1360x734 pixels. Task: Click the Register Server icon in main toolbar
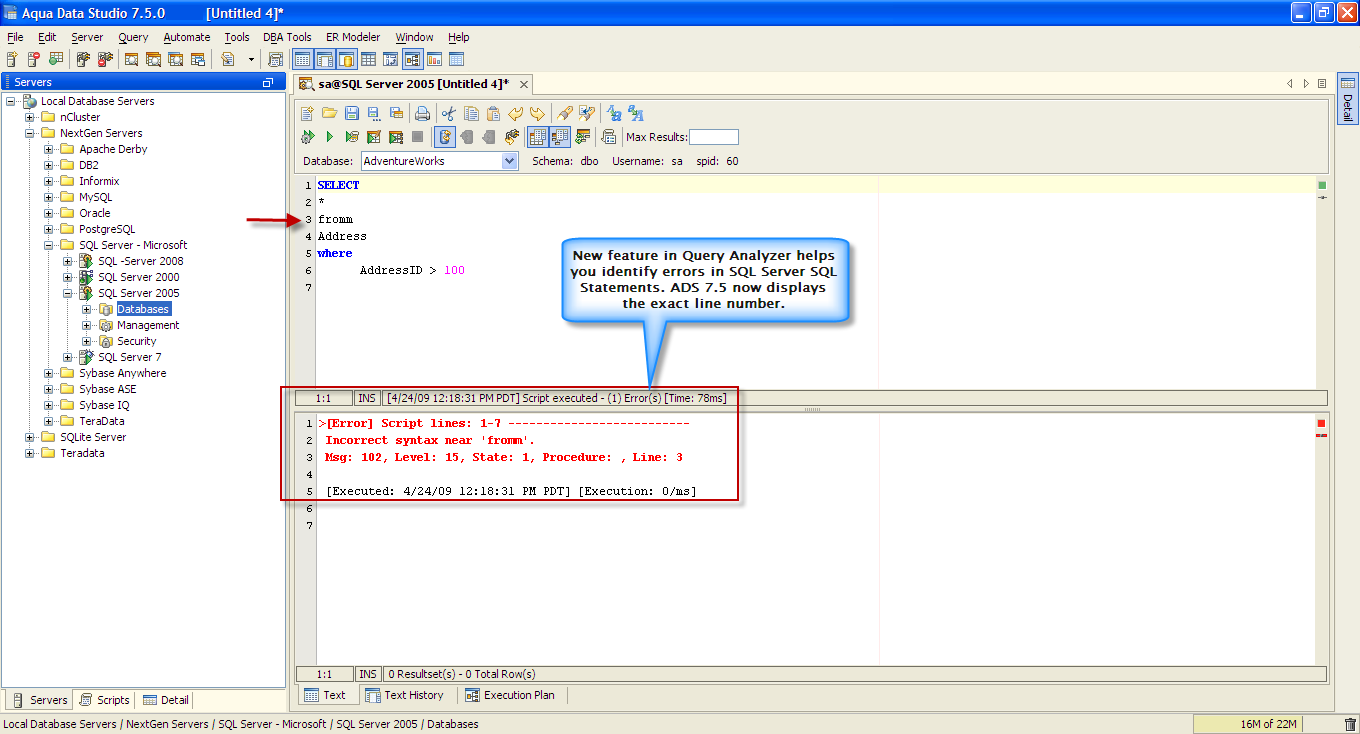coord(12,60)
